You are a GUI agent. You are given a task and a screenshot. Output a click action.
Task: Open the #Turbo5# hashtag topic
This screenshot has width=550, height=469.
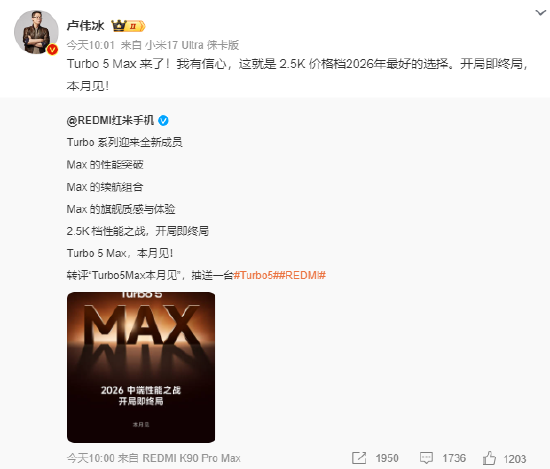click(255, 275)
